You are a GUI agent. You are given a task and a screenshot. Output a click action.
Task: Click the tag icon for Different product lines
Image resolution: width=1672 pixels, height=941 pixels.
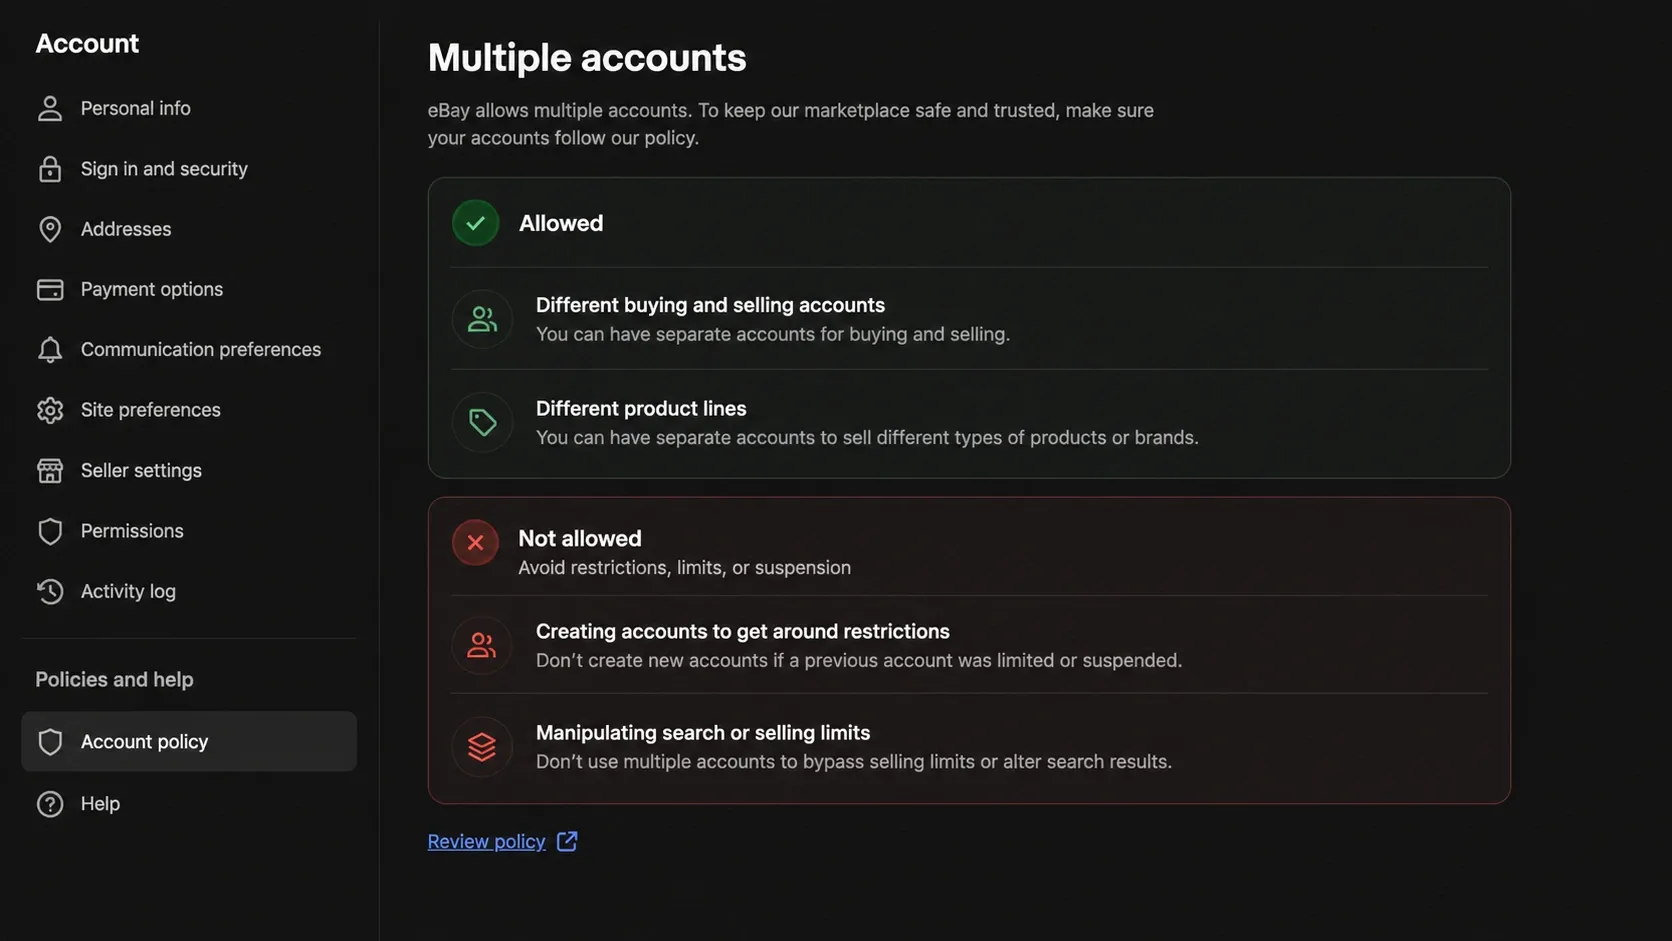pyautogui.click(x=482, y=422)
